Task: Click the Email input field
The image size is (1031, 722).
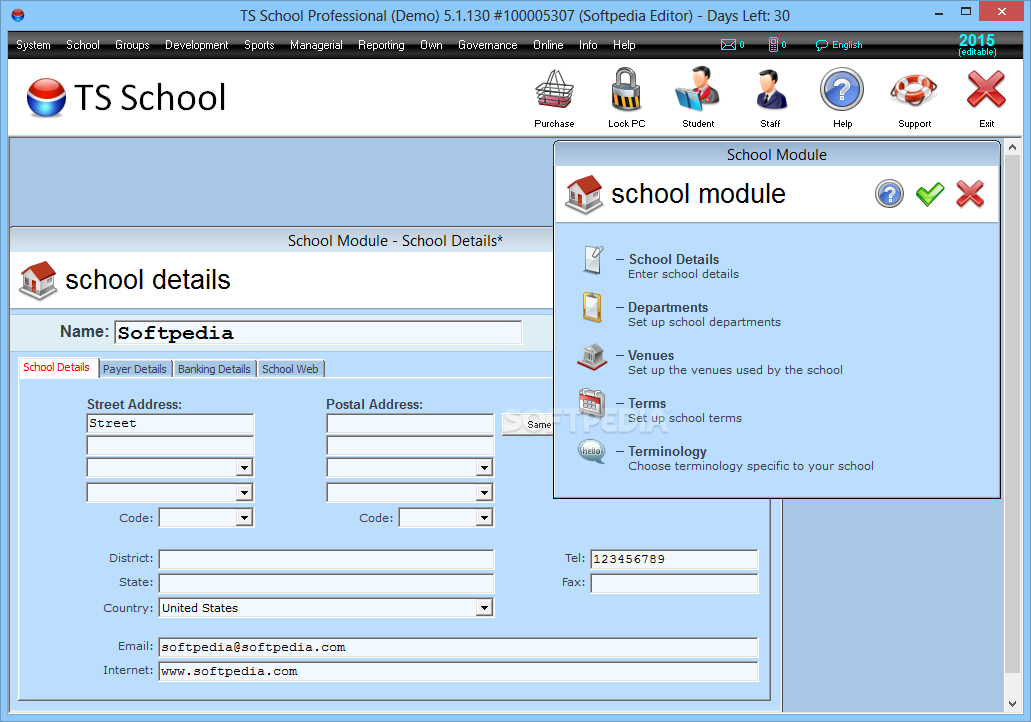Action: point(458,647)
